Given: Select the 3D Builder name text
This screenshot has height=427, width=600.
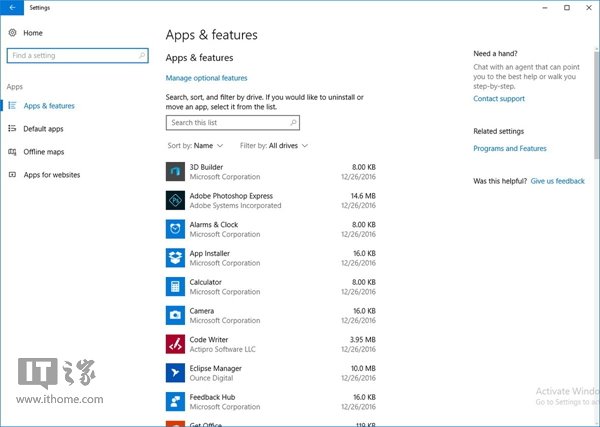Looking at the screenshot, I should point(206,167).
